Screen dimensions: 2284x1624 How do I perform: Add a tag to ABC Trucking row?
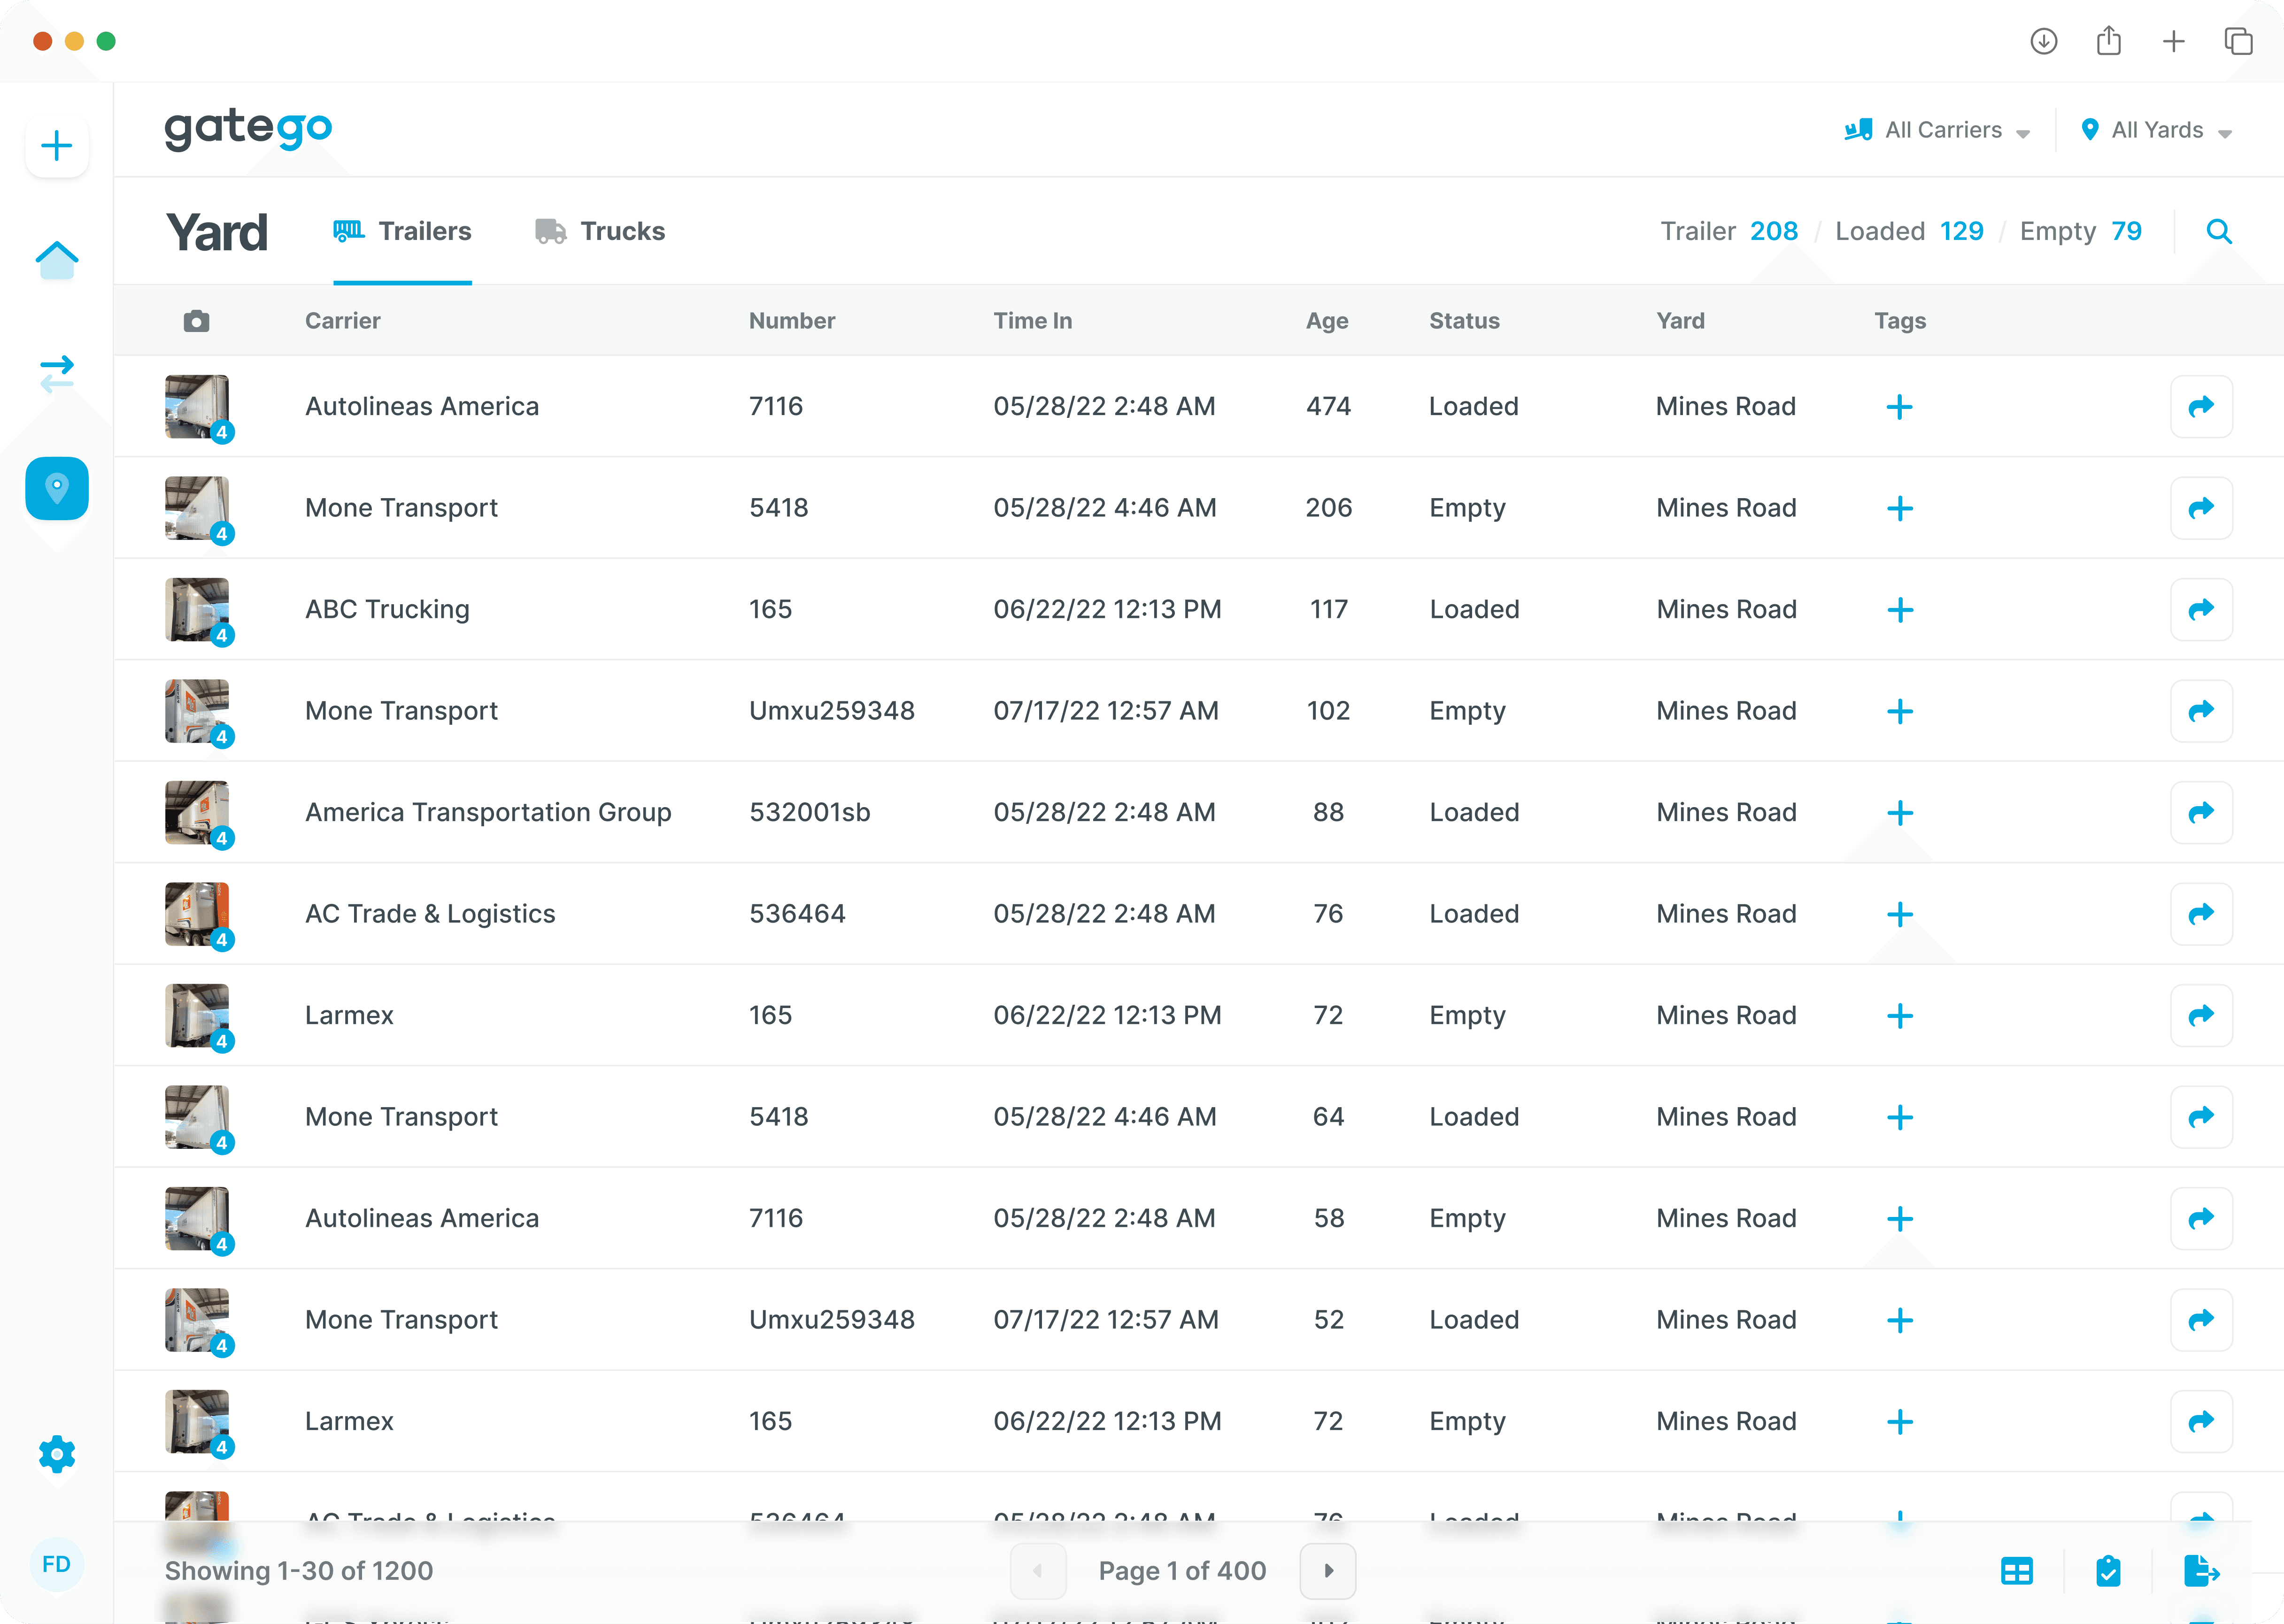1900,610
